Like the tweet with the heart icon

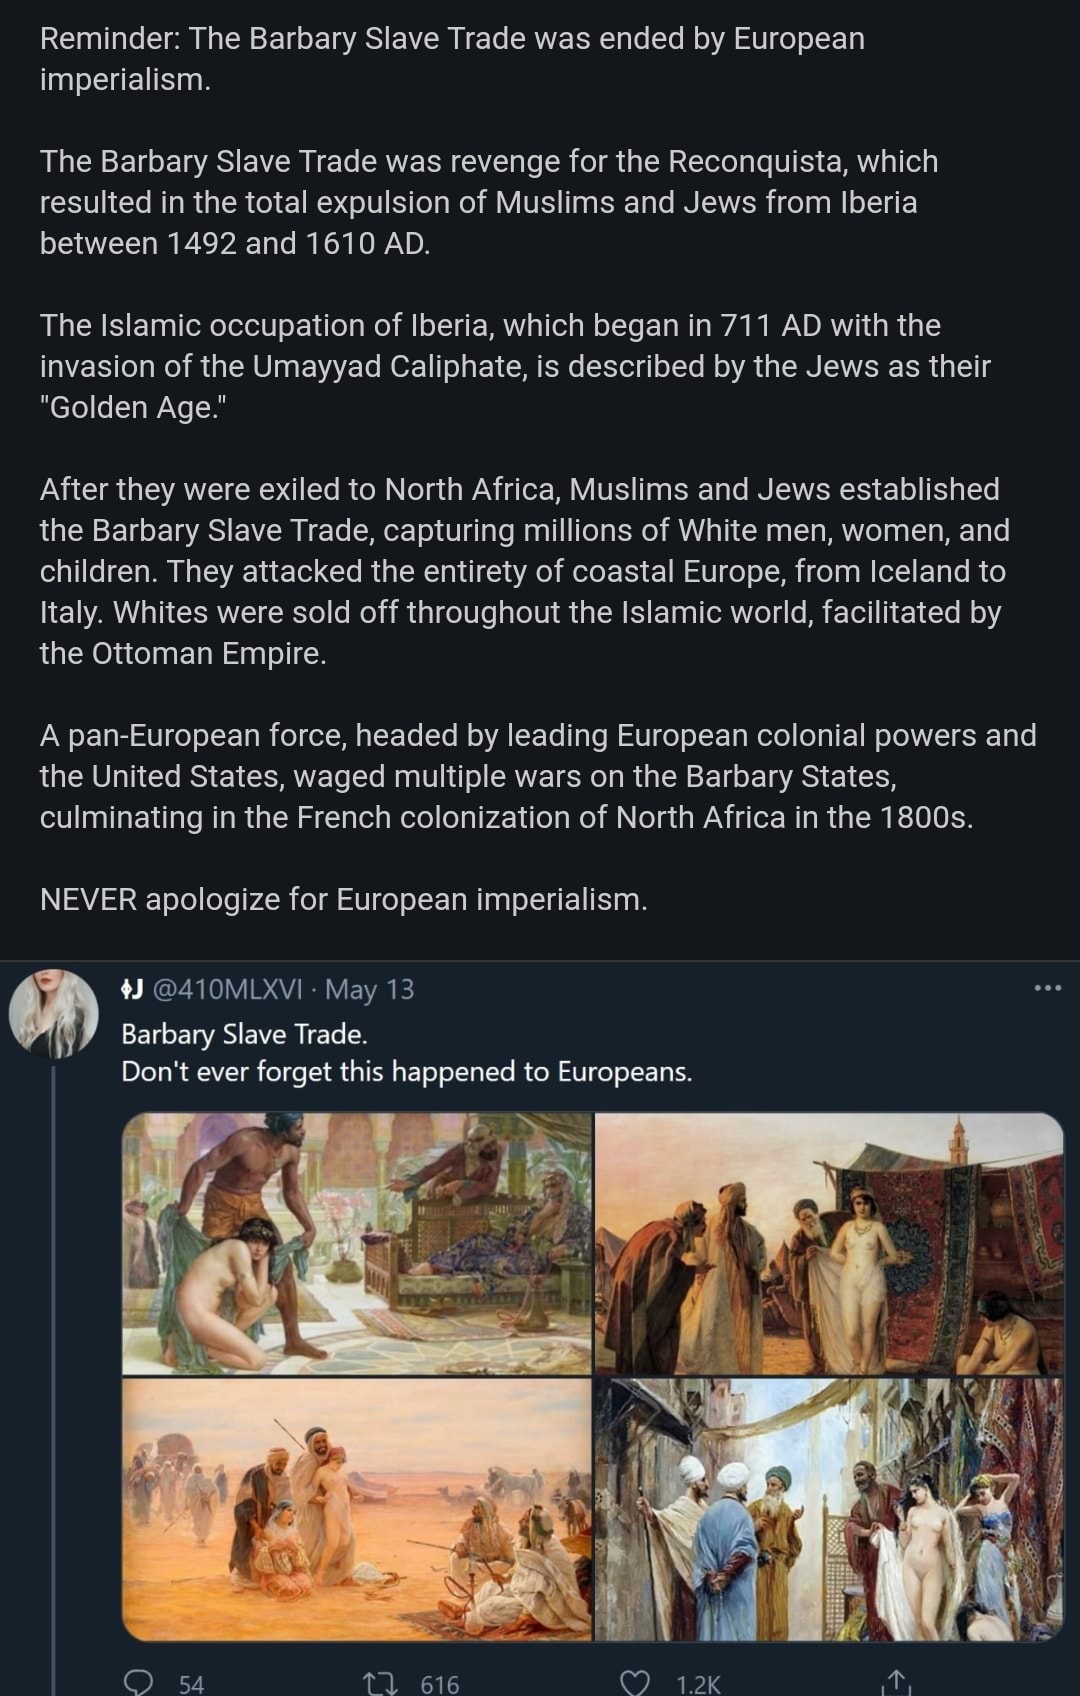point(635,1683)
